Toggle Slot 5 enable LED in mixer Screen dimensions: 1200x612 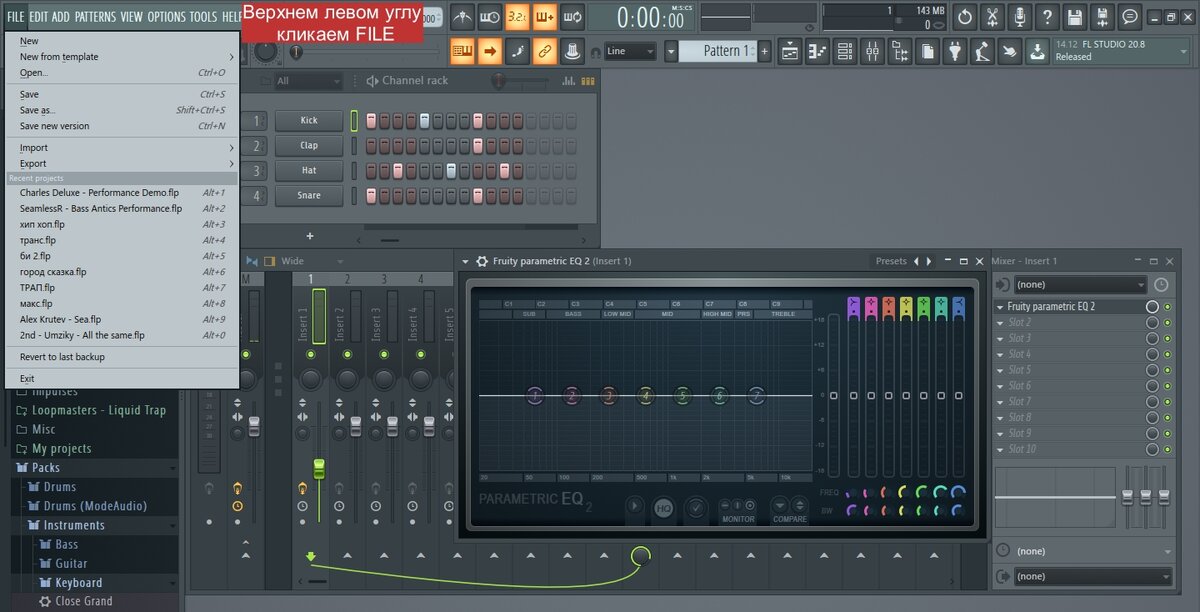[1167, 370]
